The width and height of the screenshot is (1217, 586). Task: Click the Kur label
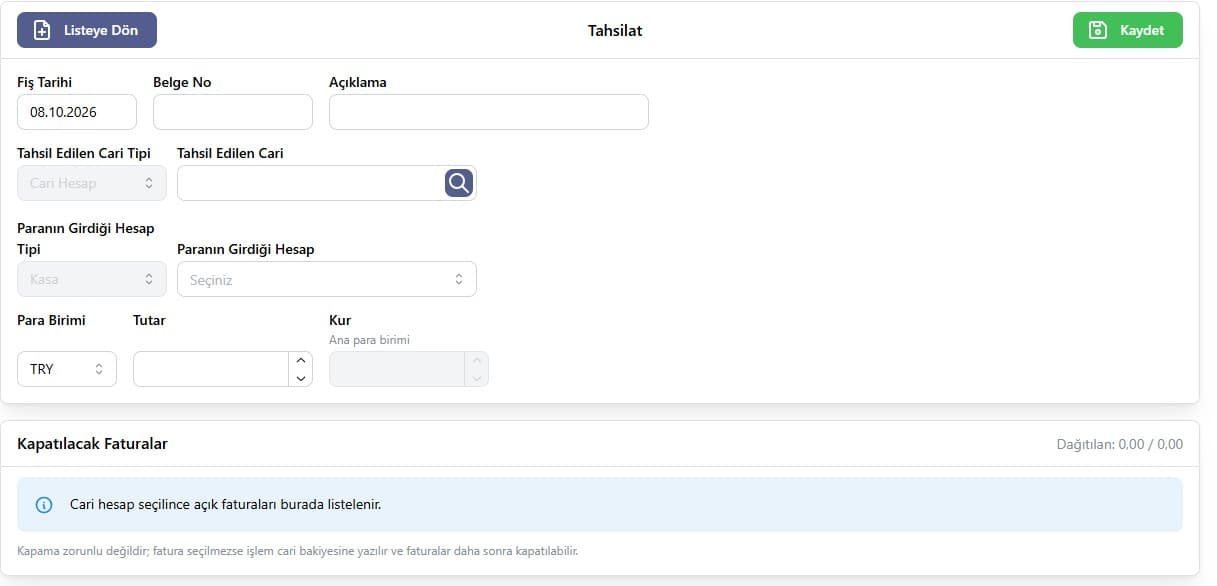tap(340, 320)
